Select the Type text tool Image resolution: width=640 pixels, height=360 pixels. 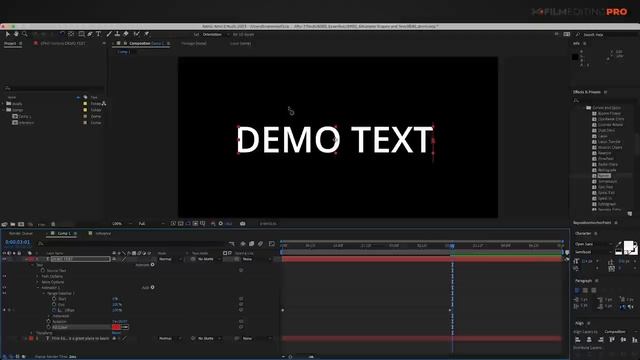pos(98,34)
